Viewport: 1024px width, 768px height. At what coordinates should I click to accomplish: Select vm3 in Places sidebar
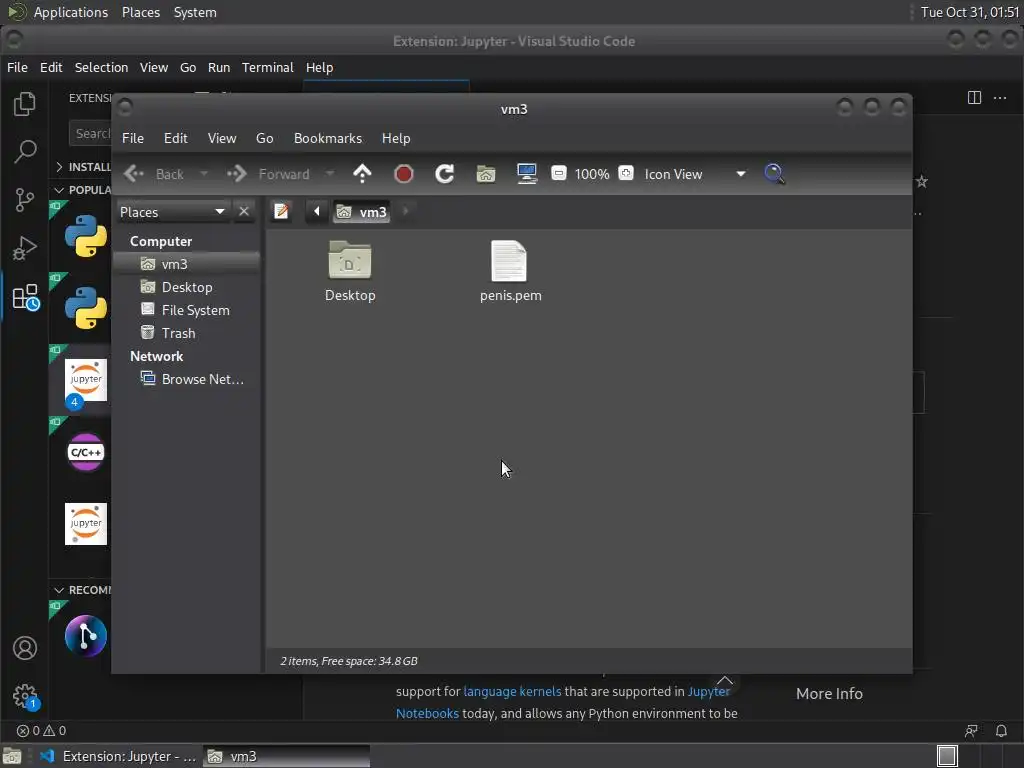(x=187, y=264)
